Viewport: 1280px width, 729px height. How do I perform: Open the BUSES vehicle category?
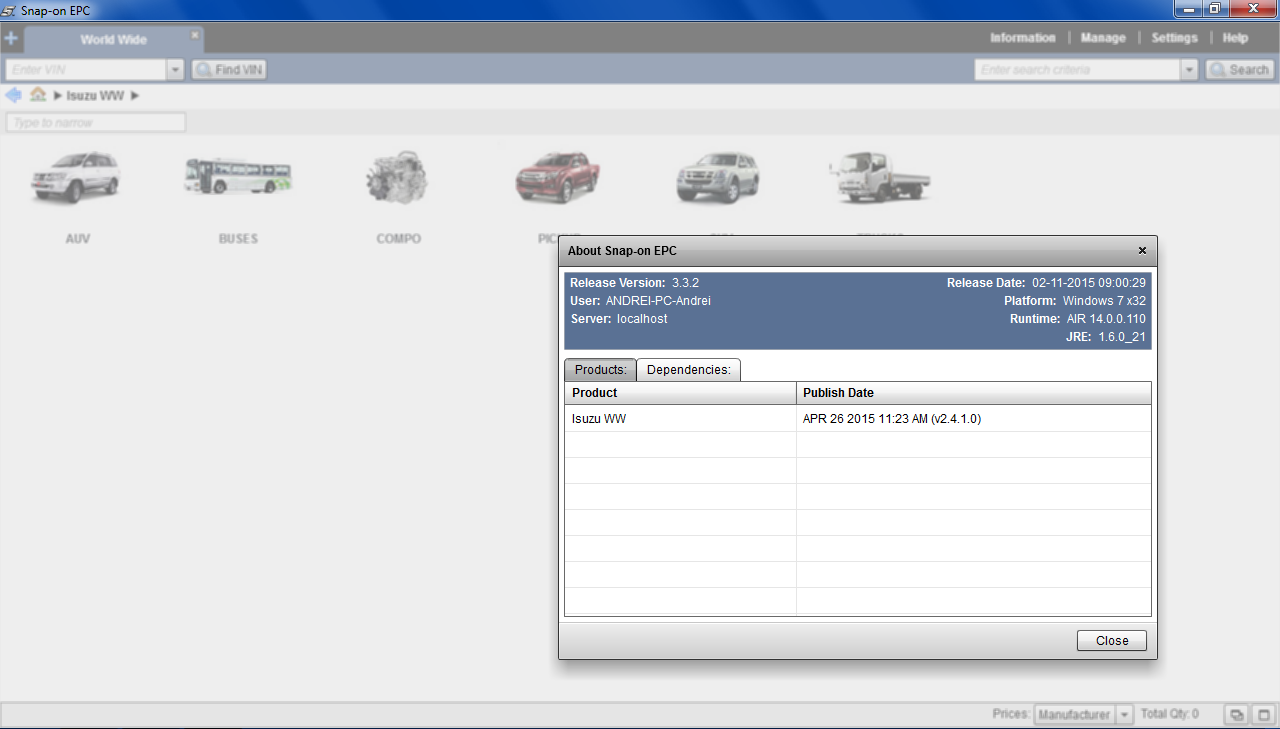[238, 196]
